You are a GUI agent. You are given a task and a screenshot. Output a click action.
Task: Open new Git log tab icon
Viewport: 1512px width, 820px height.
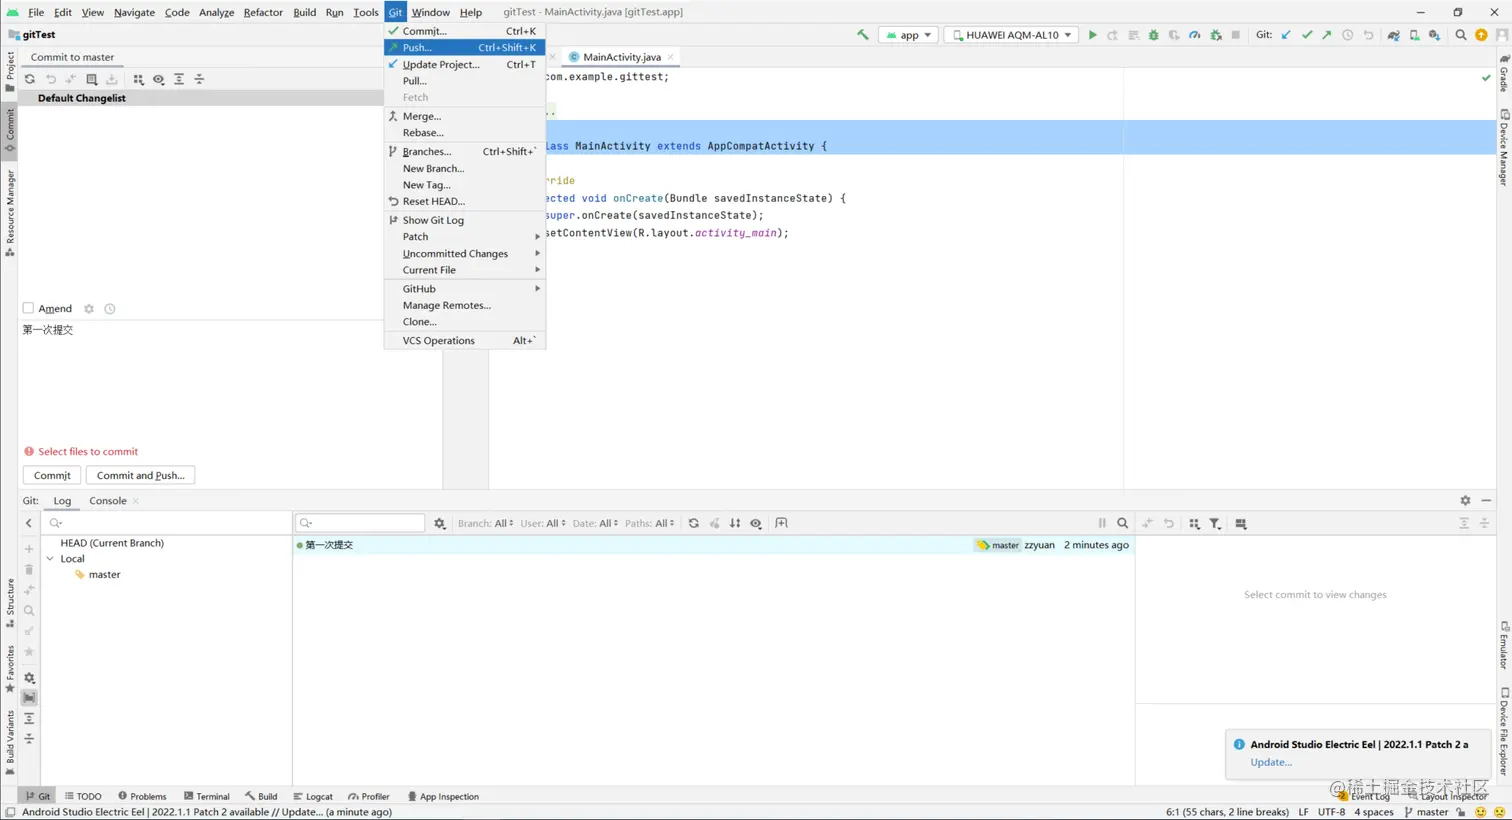tap(781, 523)
